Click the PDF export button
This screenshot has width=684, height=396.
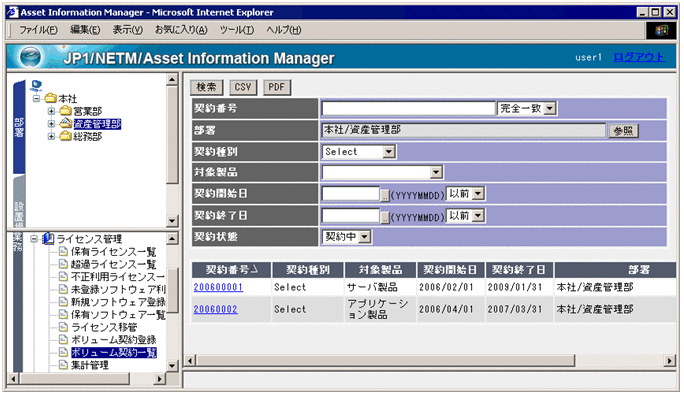pos(277,87)
